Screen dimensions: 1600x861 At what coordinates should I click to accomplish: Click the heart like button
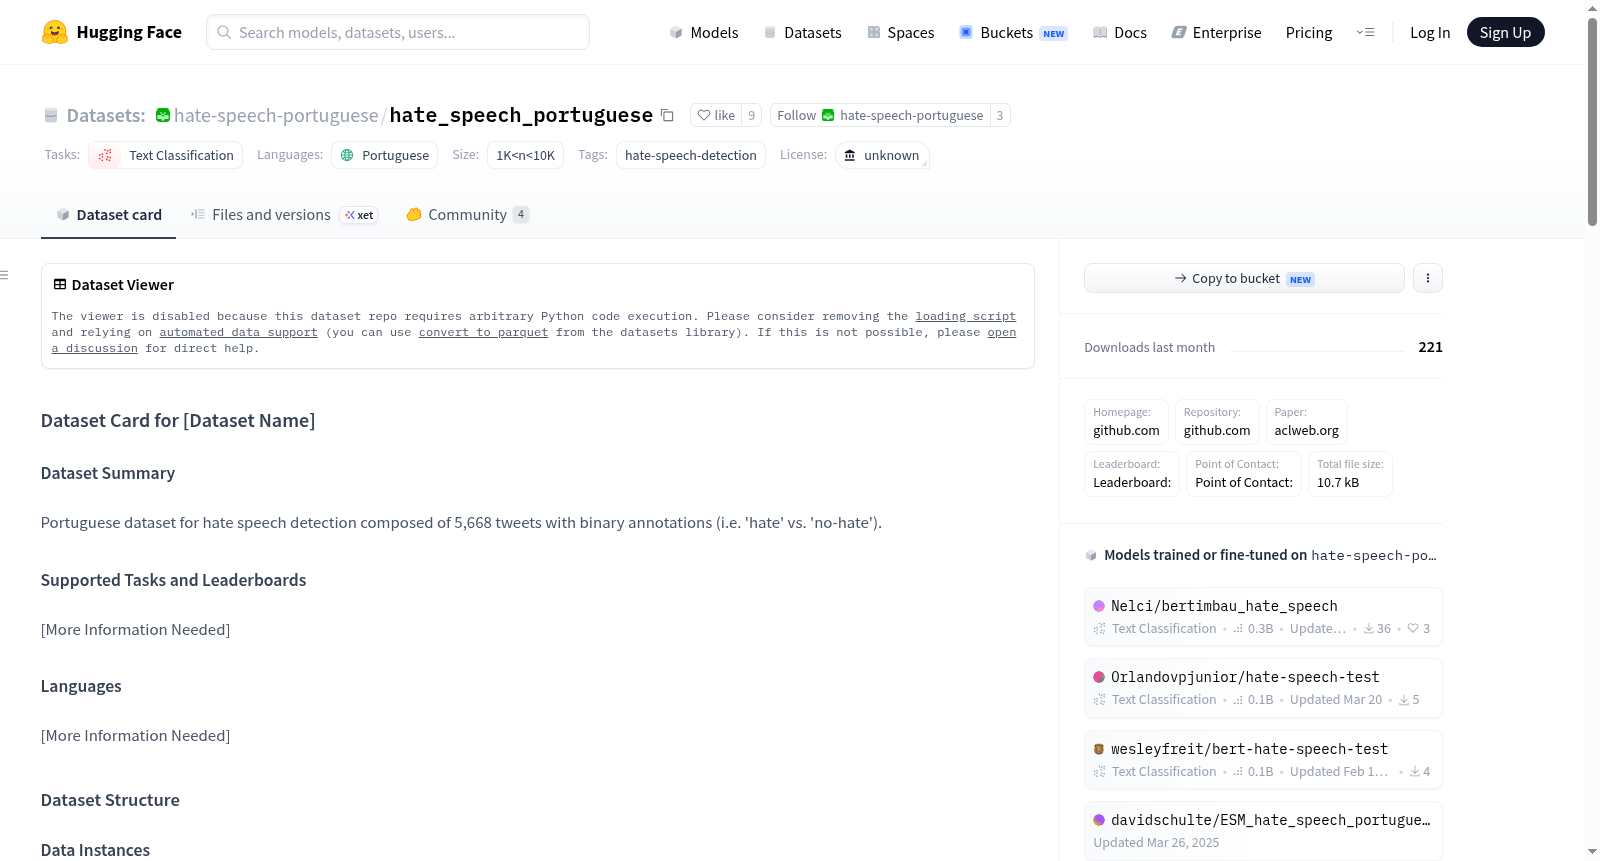716,115
